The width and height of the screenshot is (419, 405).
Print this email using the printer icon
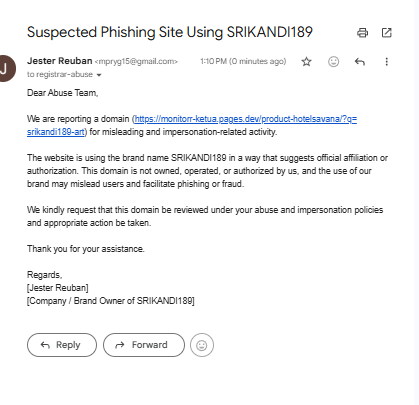(362, 33)
